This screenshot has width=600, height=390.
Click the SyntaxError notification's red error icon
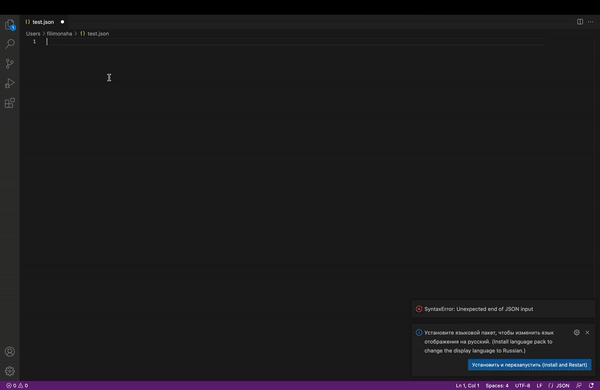click(419, 309)
